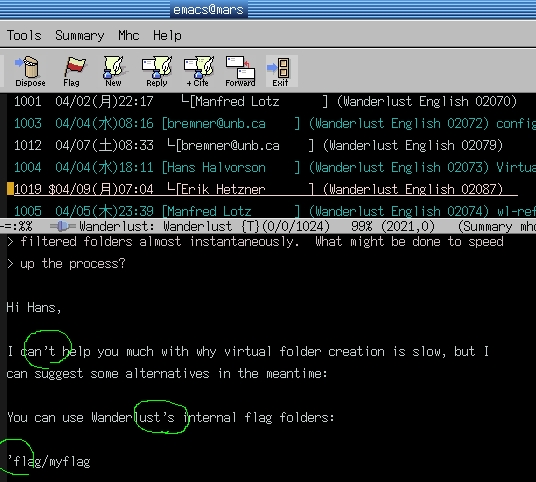Click the 99% position indicator in mode line

pos(361,226)
